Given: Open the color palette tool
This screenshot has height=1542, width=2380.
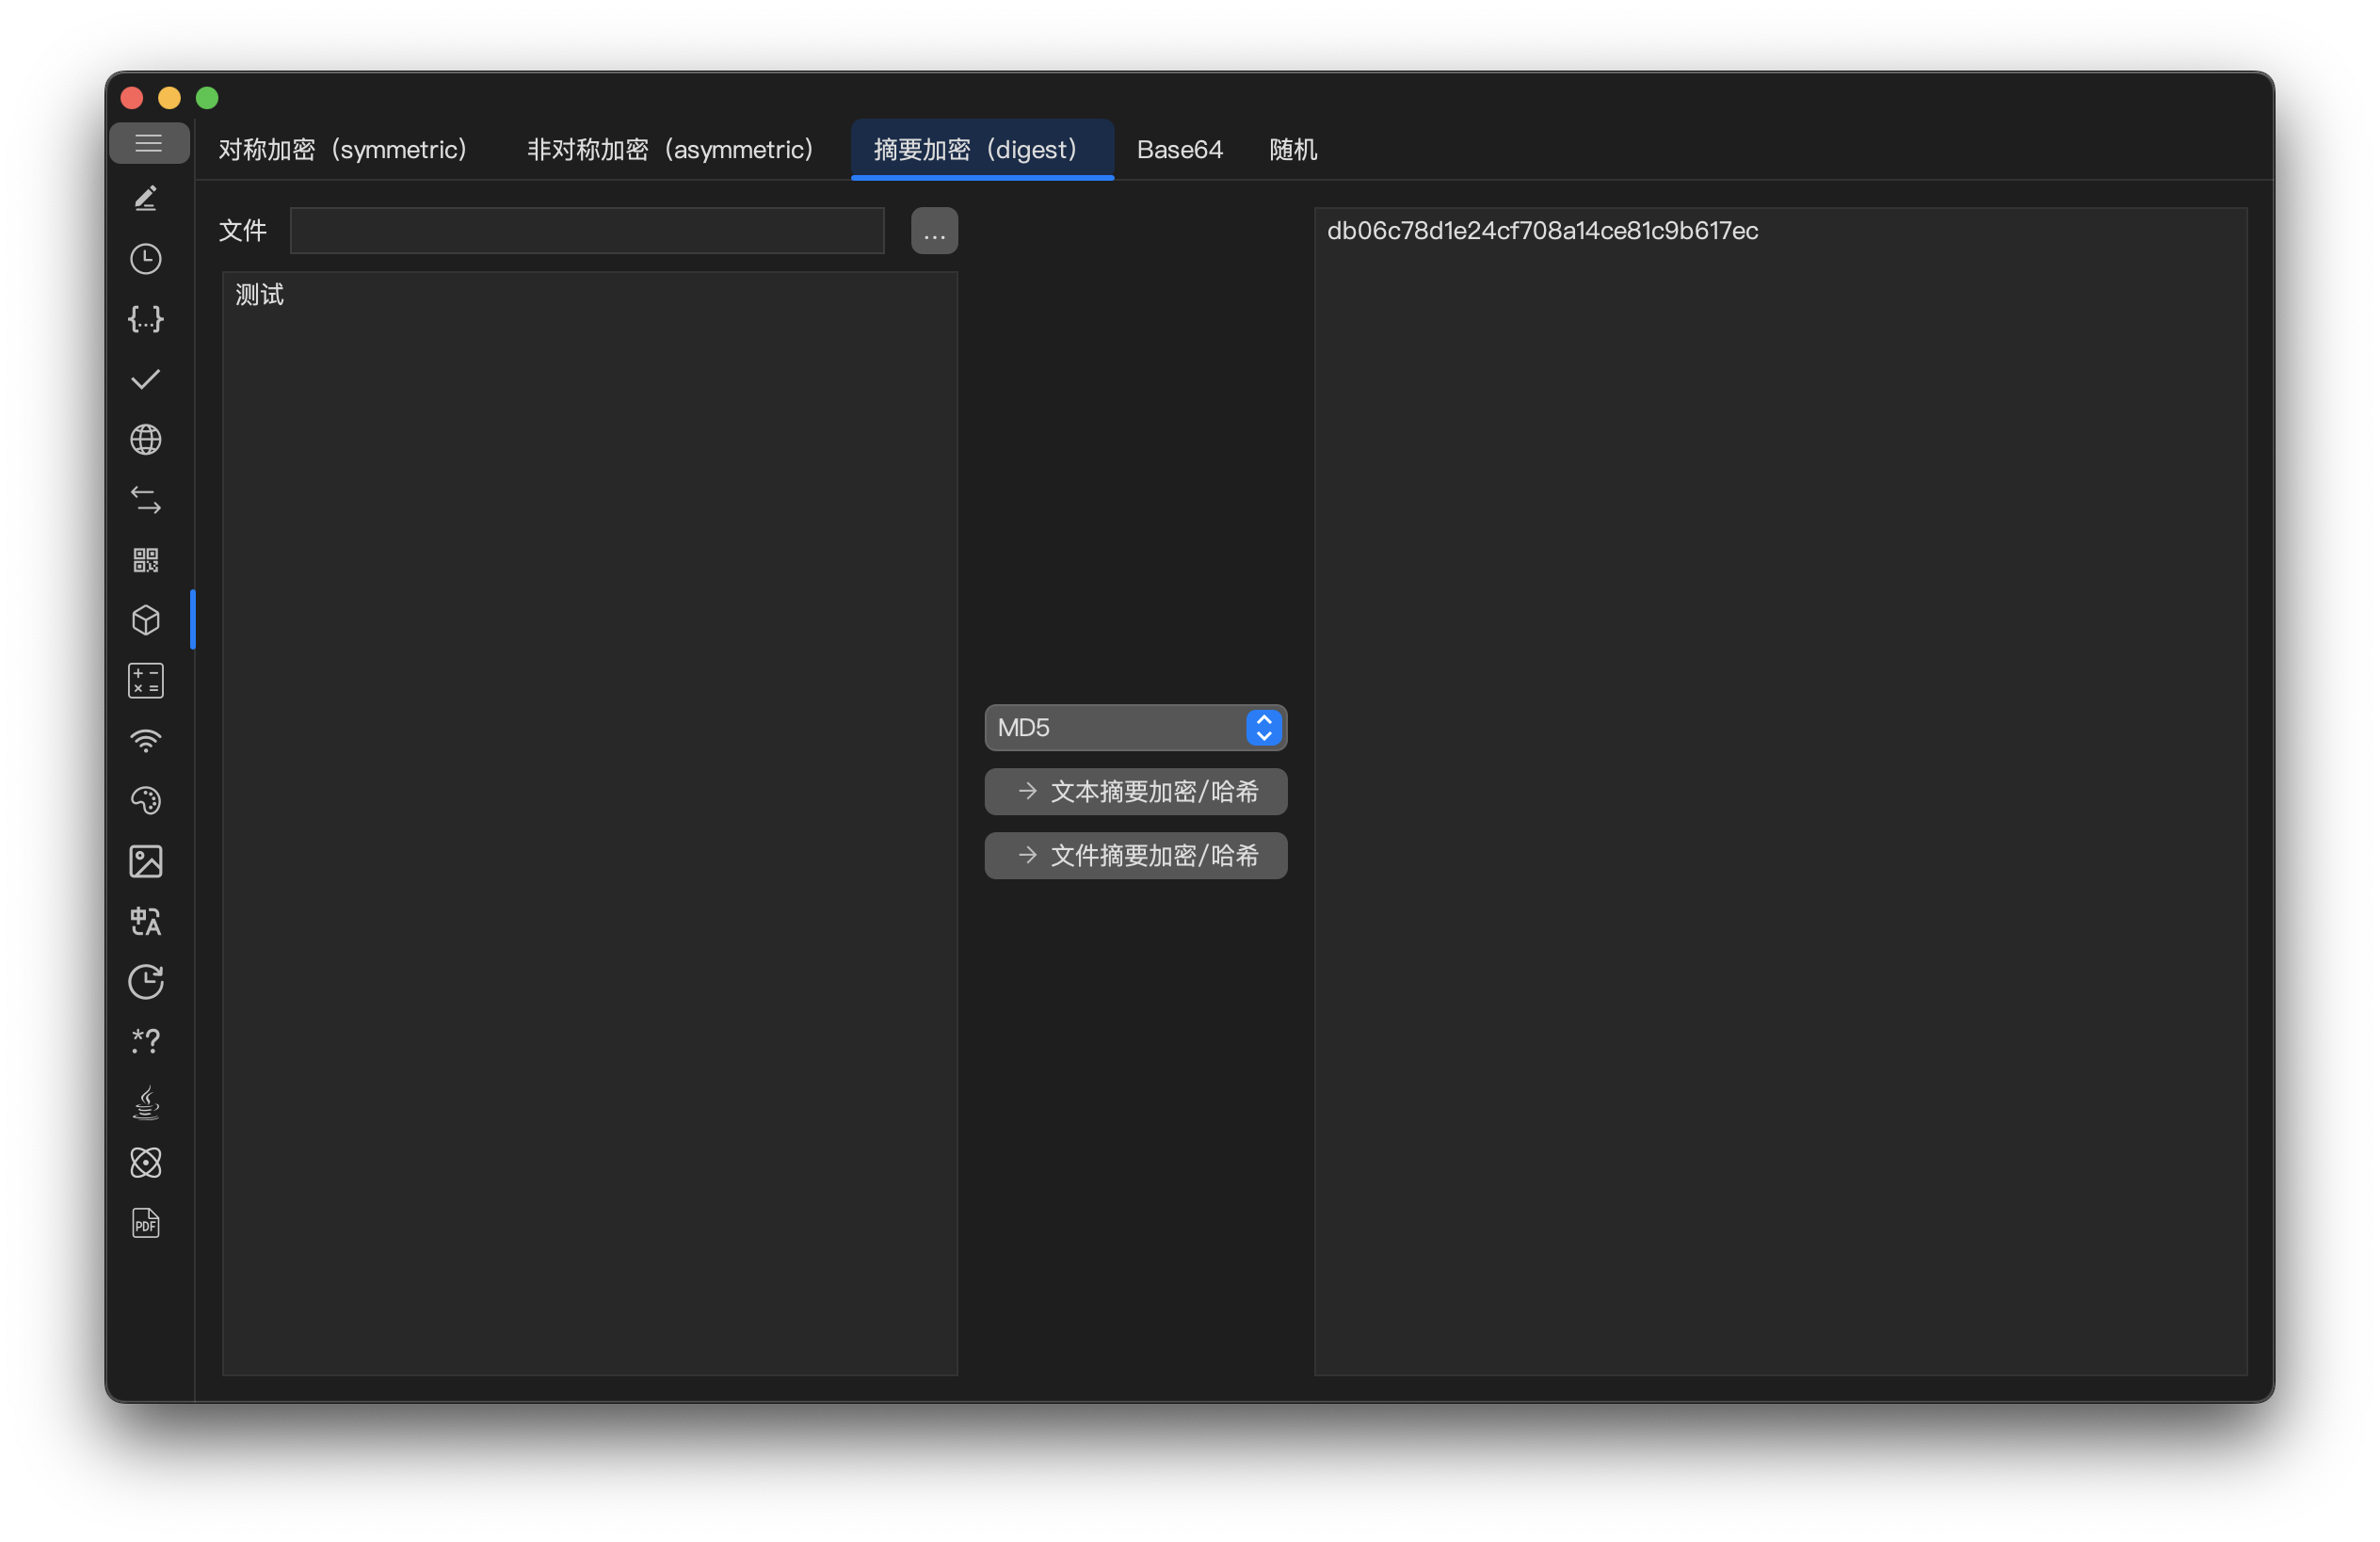Looking at the screenshot, I should [x=146, y=800].
